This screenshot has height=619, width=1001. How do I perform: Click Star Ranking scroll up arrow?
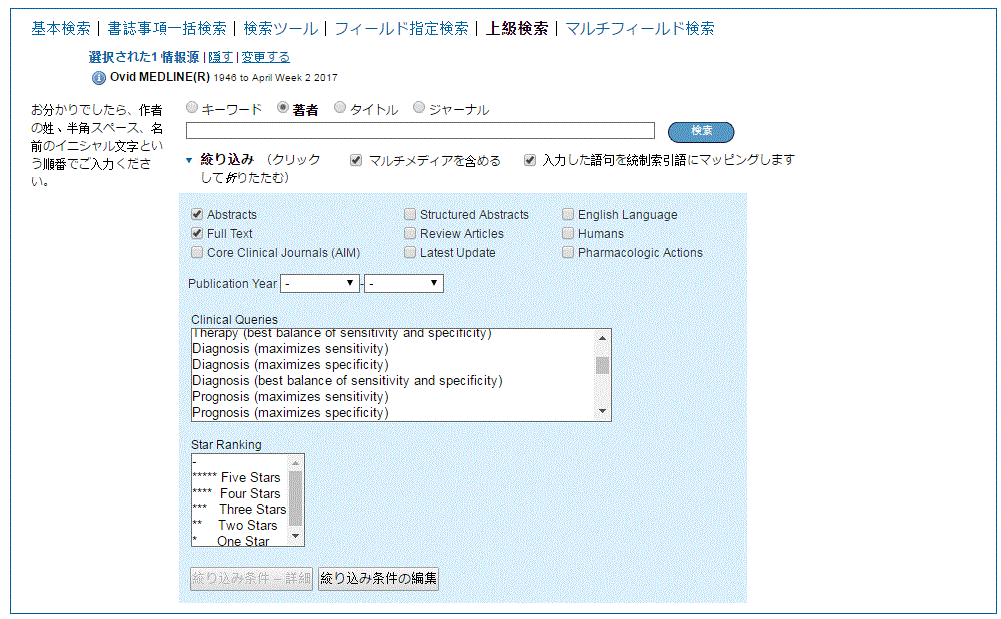pyautogui.click(x=296, y=463)
